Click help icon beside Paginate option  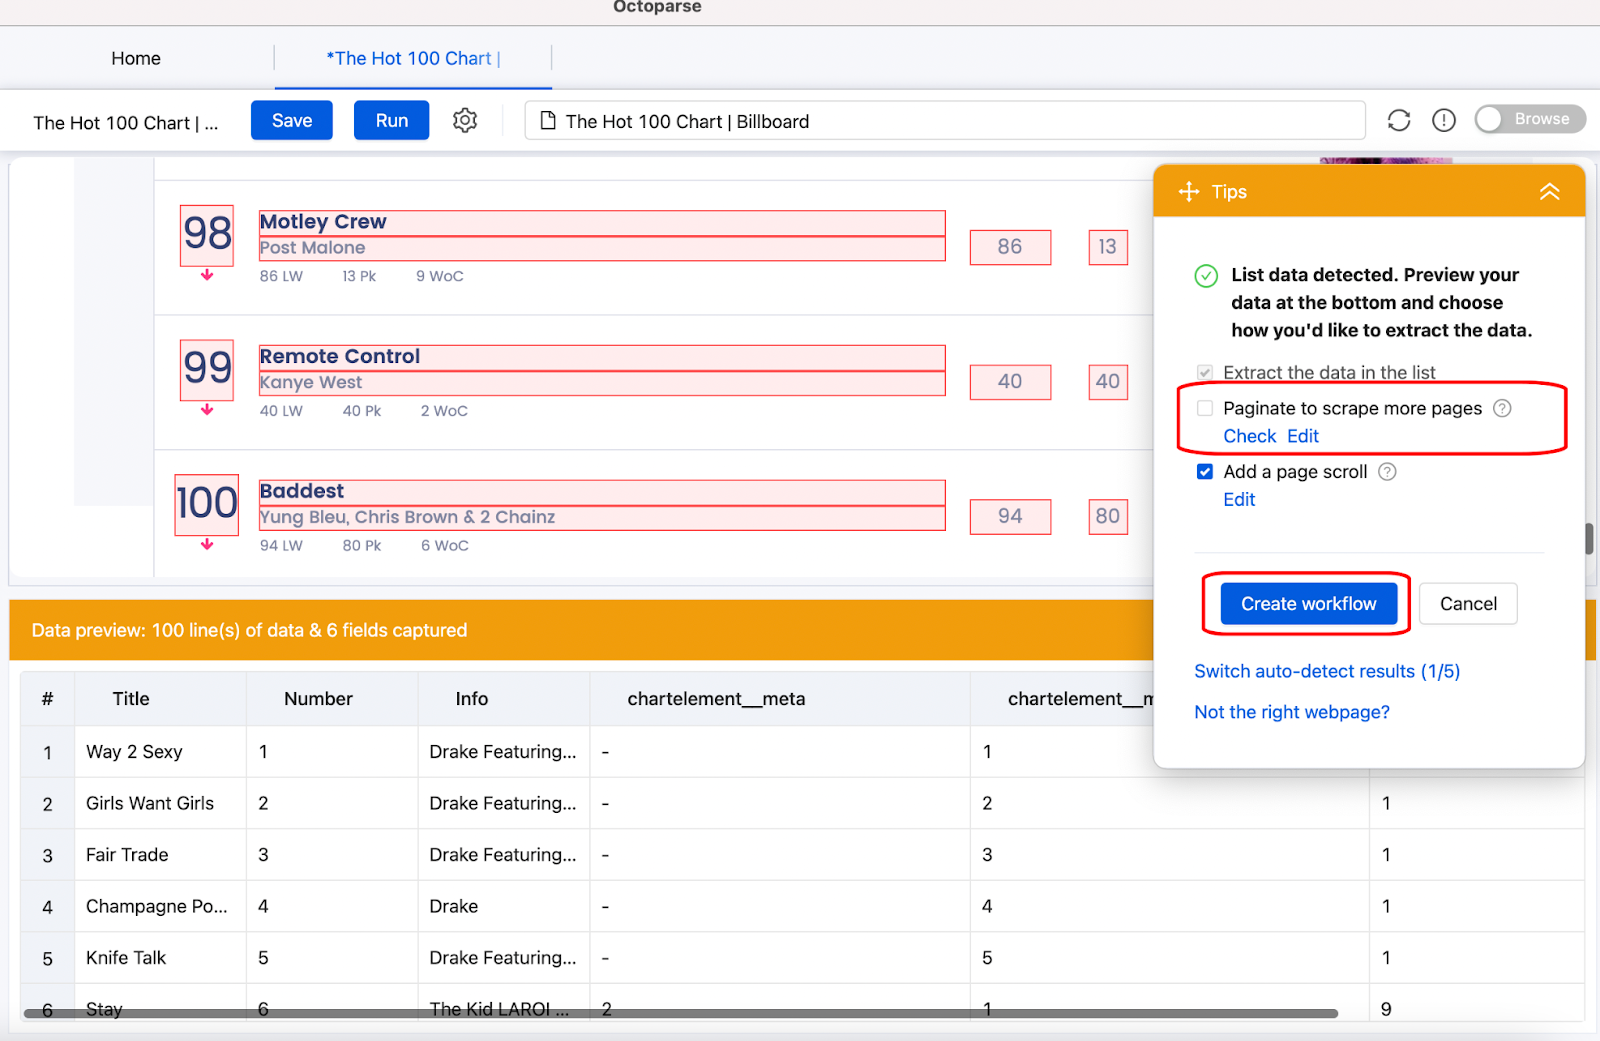(1502, 408)
